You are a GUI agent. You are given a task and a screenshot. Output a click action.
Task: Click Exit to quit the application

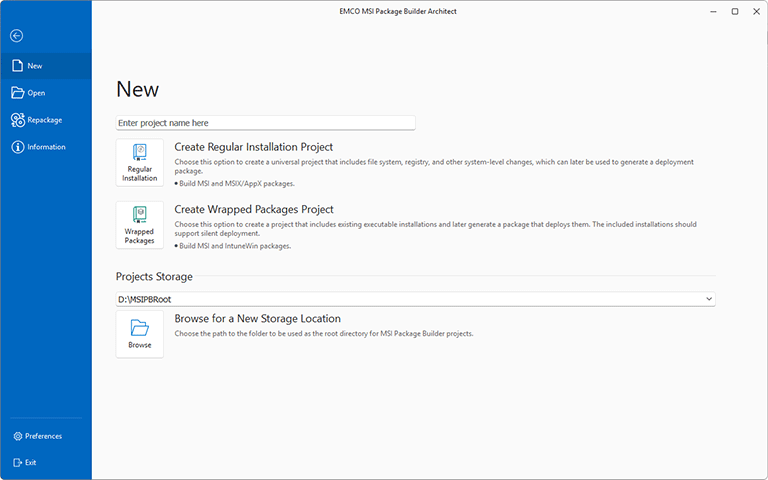(x=30, y=462)
